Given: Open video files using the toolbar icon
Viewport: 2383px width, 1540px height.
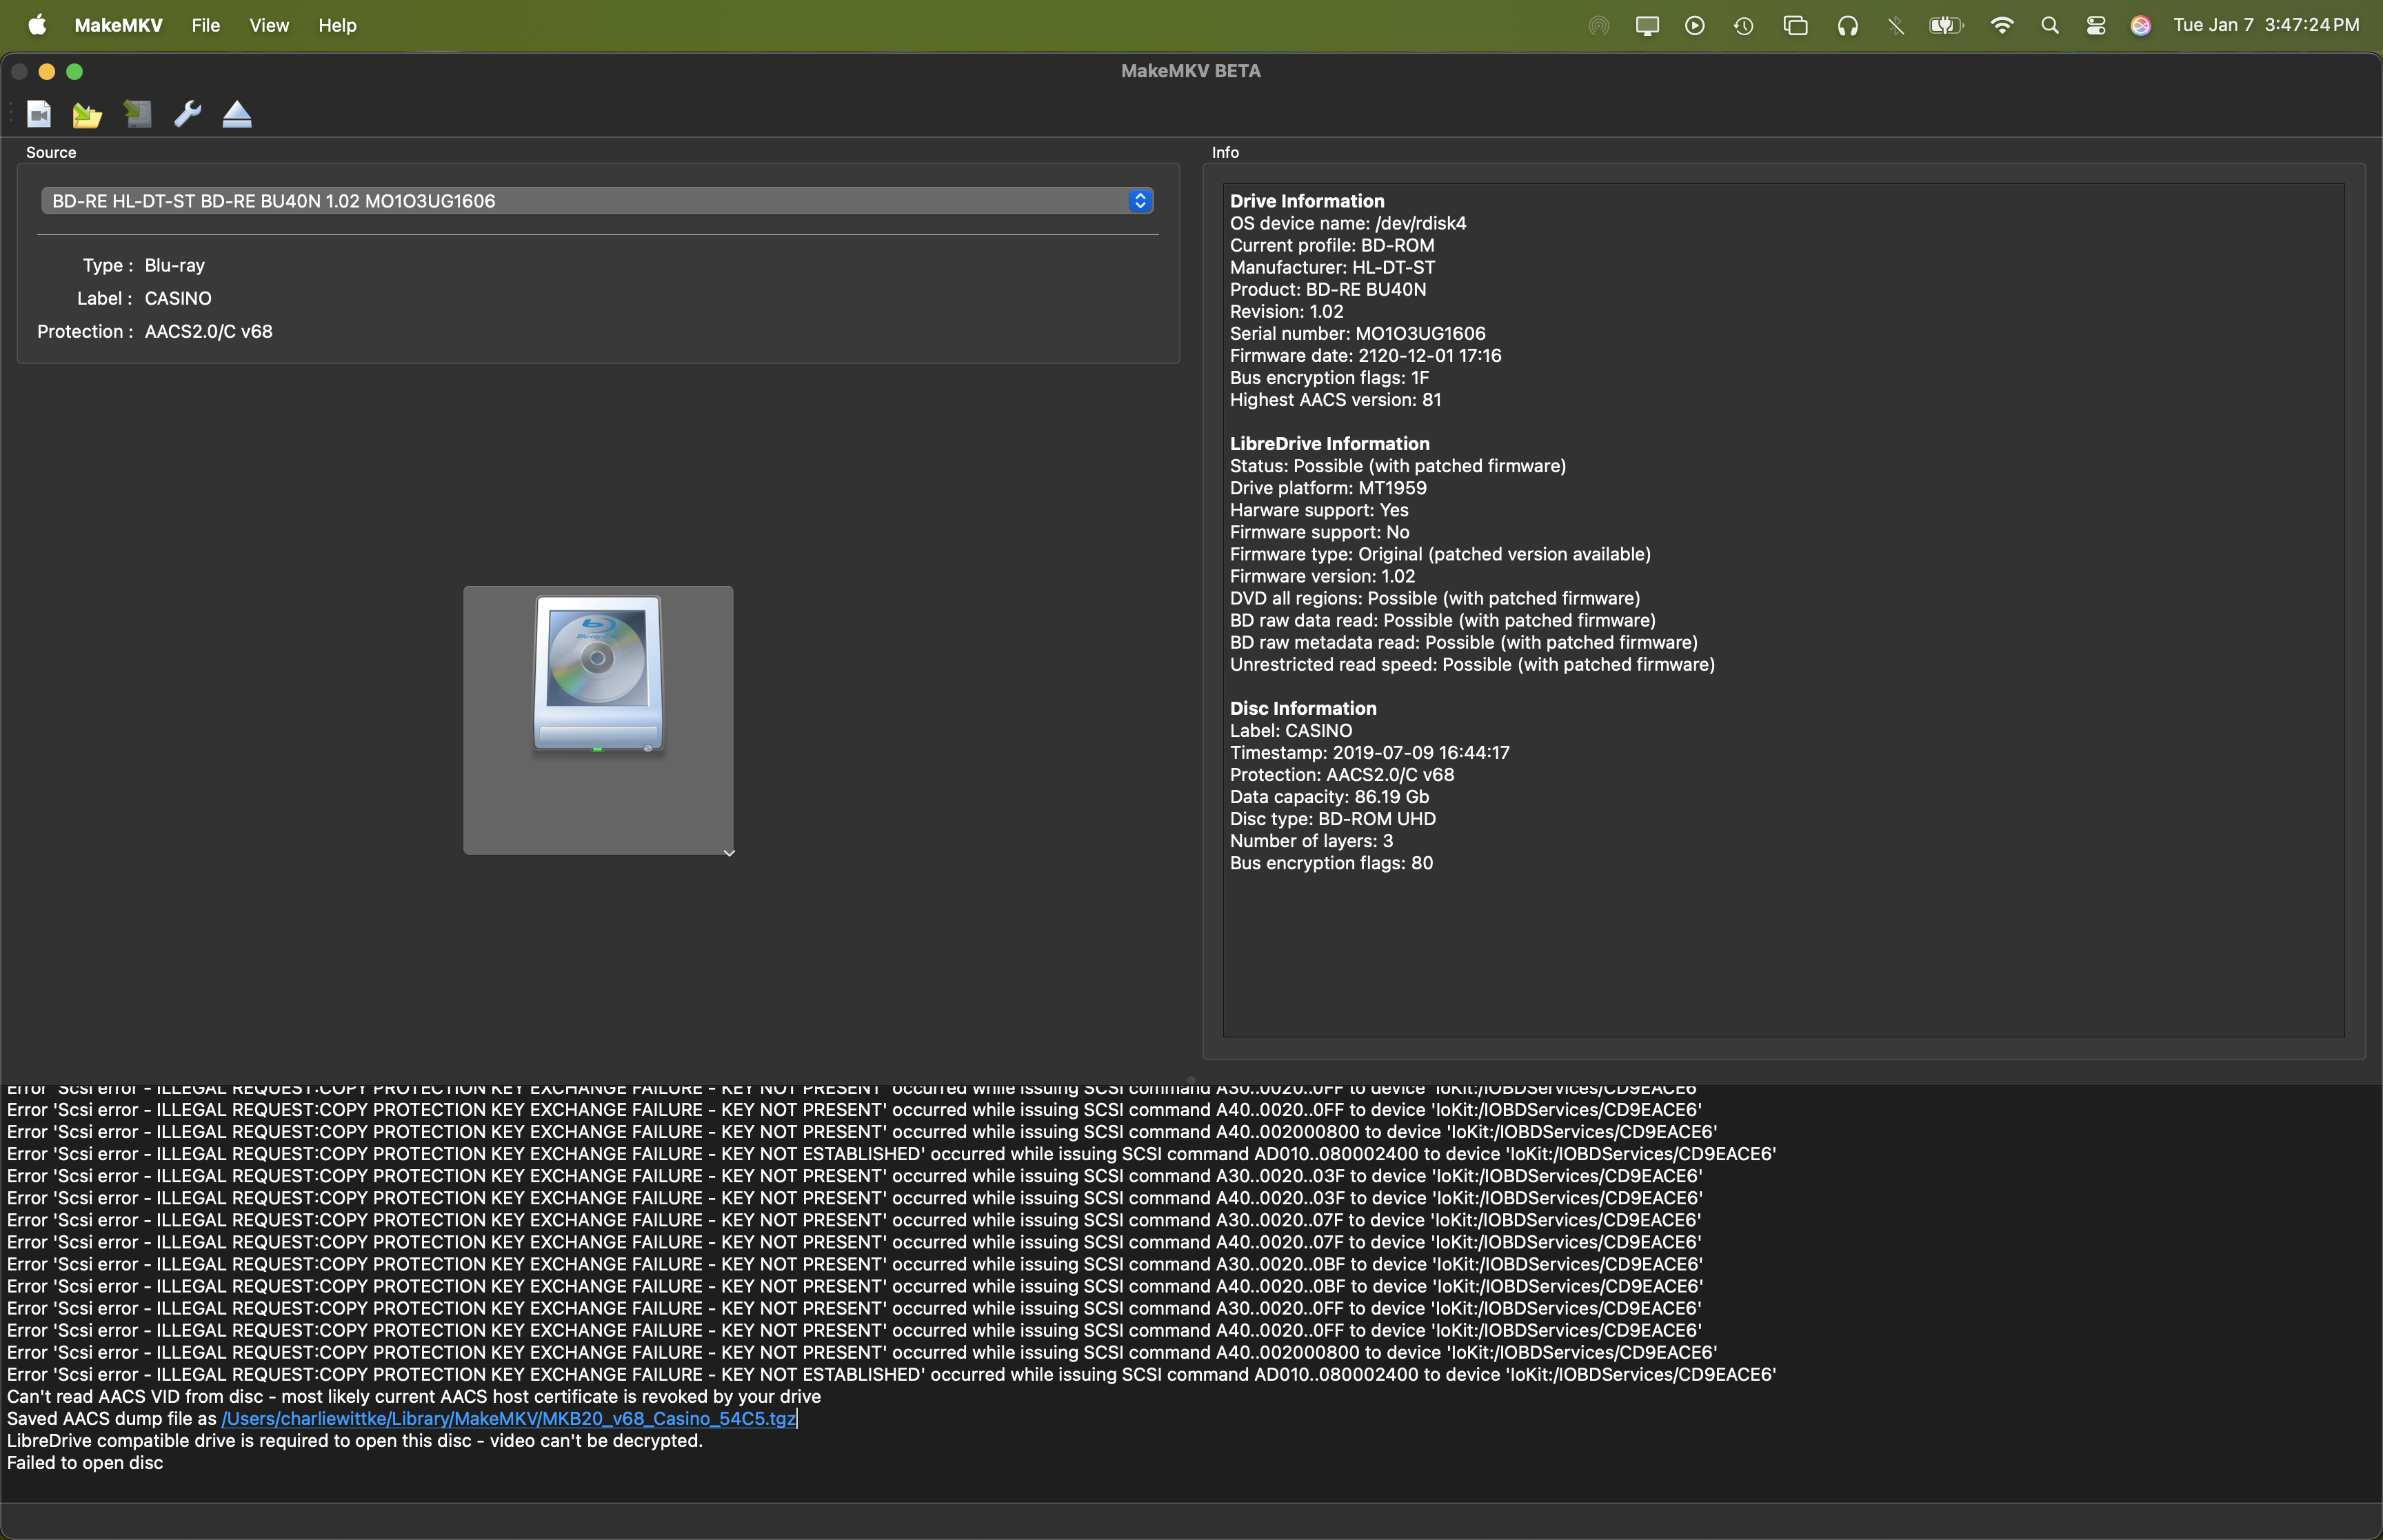Looking at the screenshot, I should click(x=39, y=114).
